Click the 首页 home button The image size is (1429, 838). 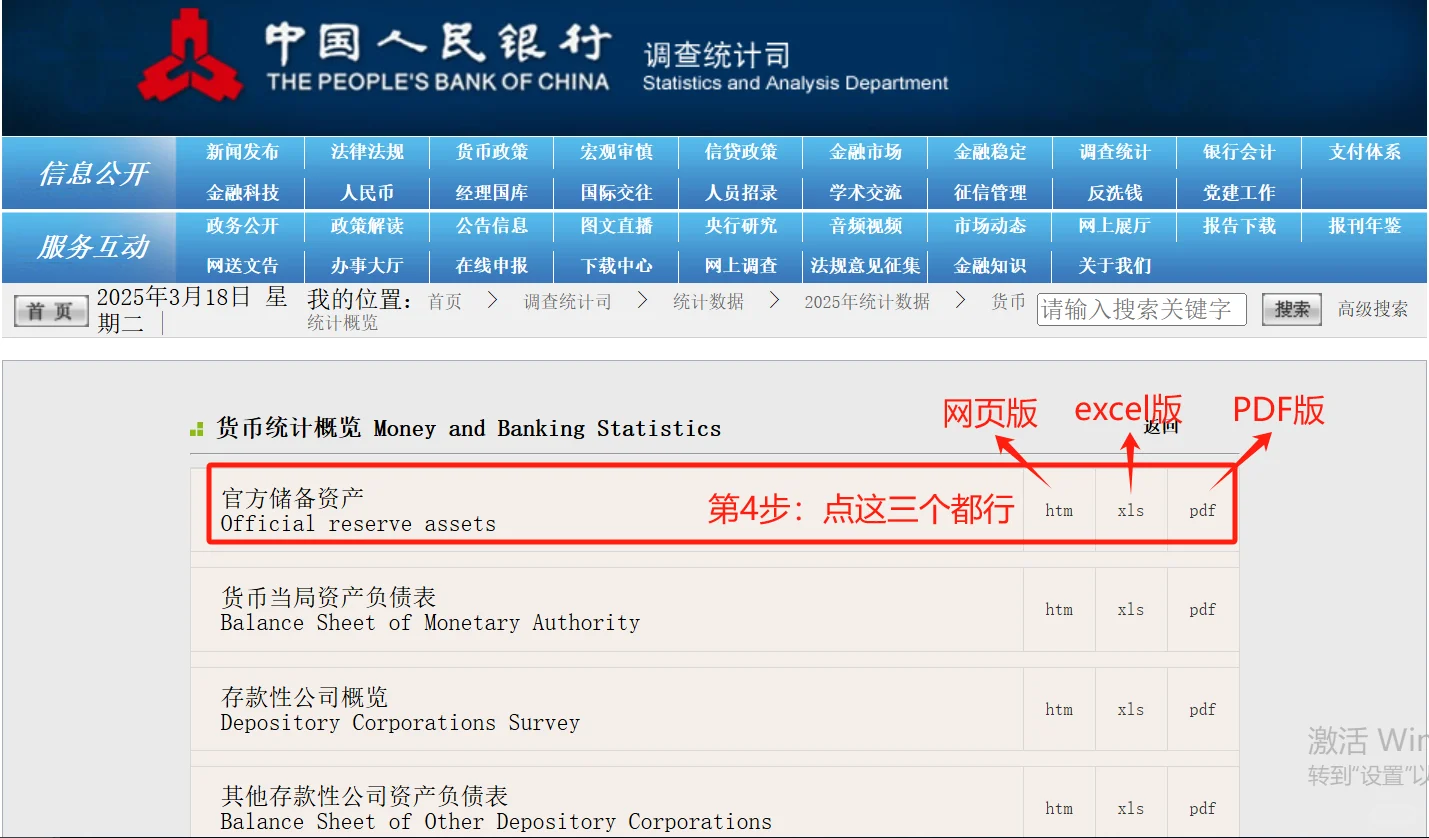pyautogui.click(x=51, y=311)
